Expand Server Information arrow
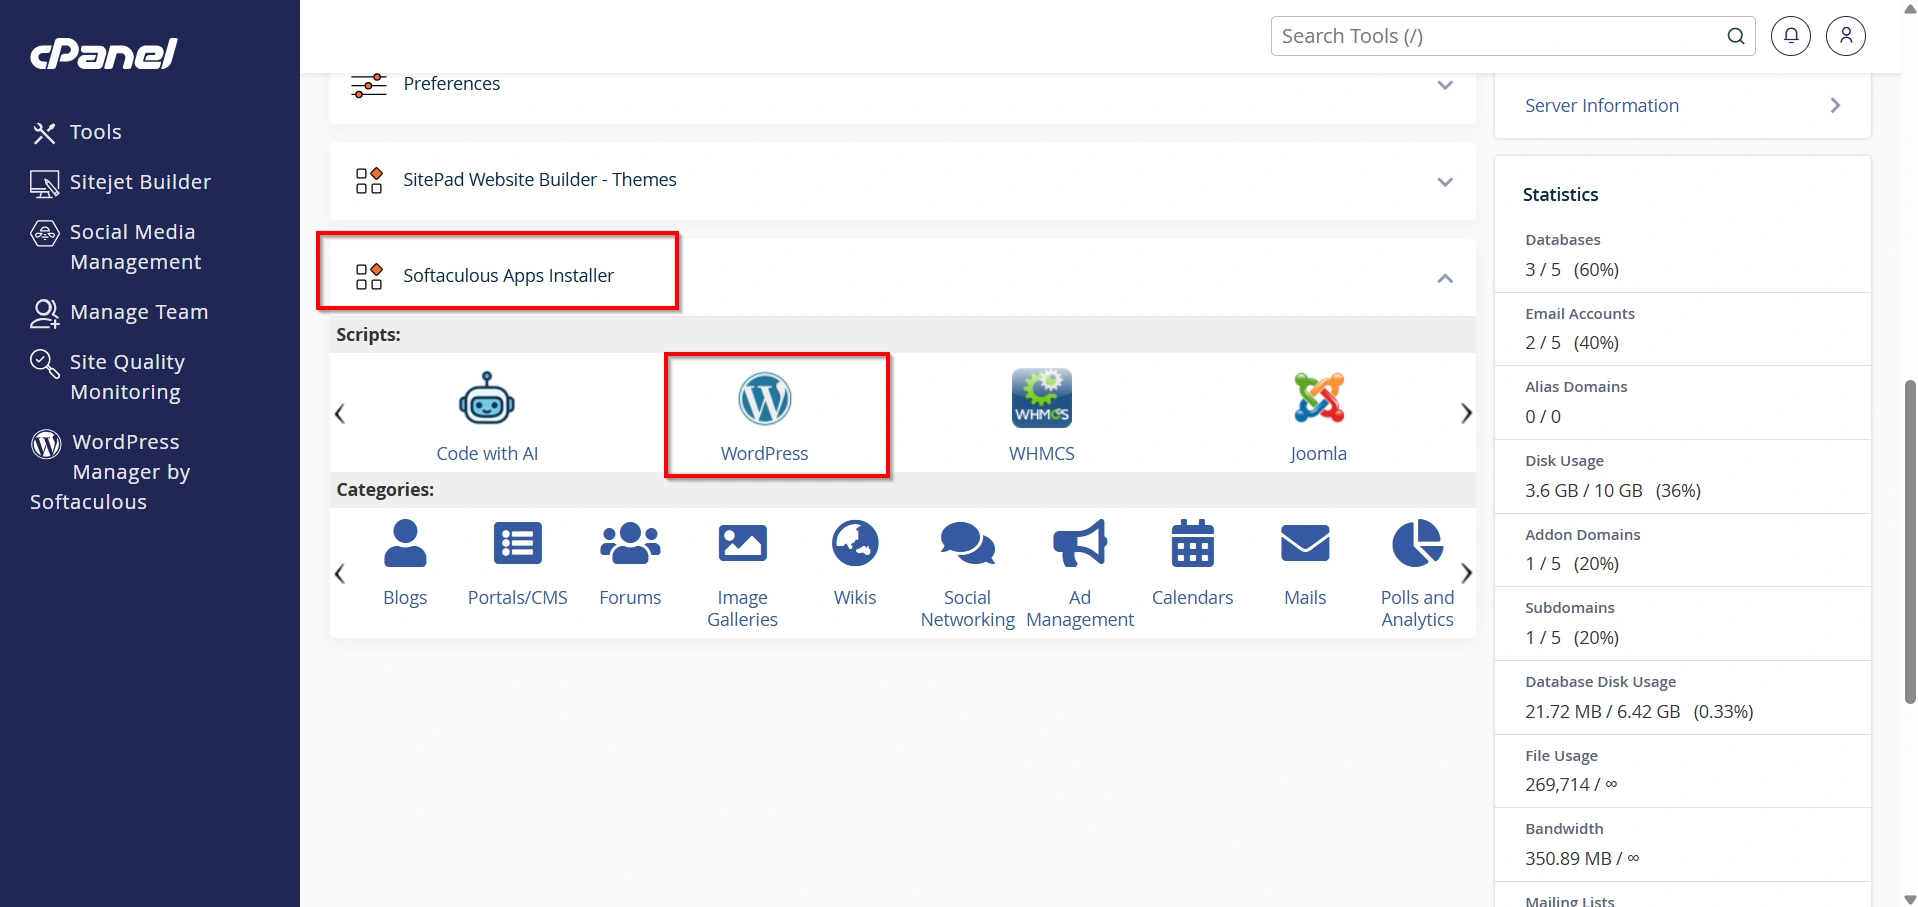The image size is (1918, 907). coord(1835,105)
